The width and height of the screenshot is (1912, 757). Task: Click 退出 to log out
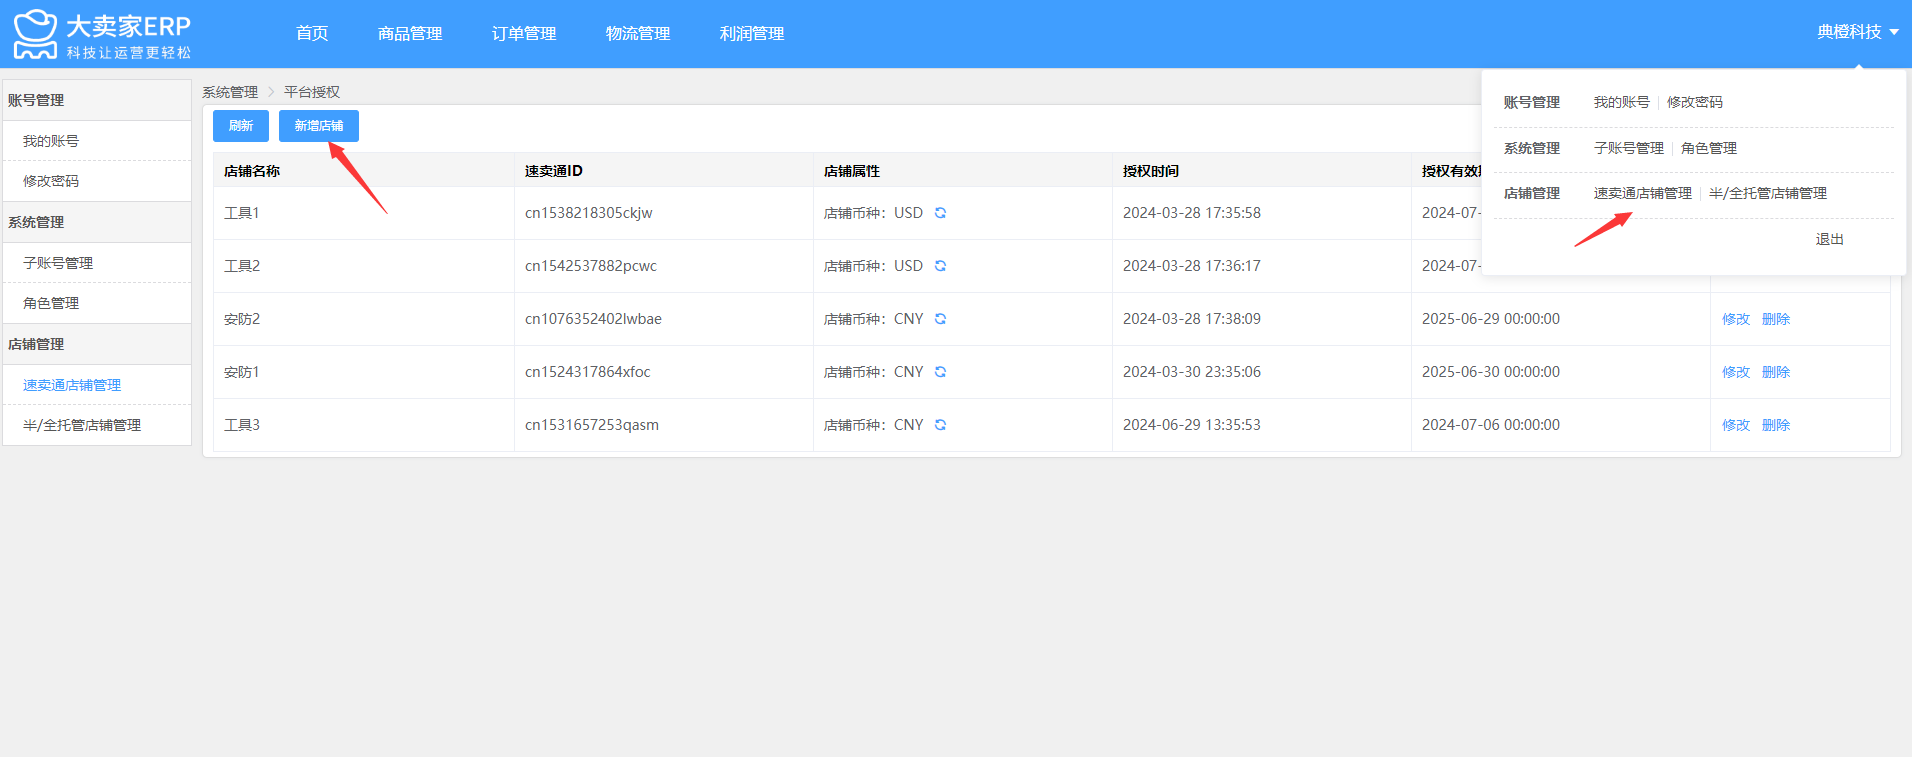point(1830,239)
